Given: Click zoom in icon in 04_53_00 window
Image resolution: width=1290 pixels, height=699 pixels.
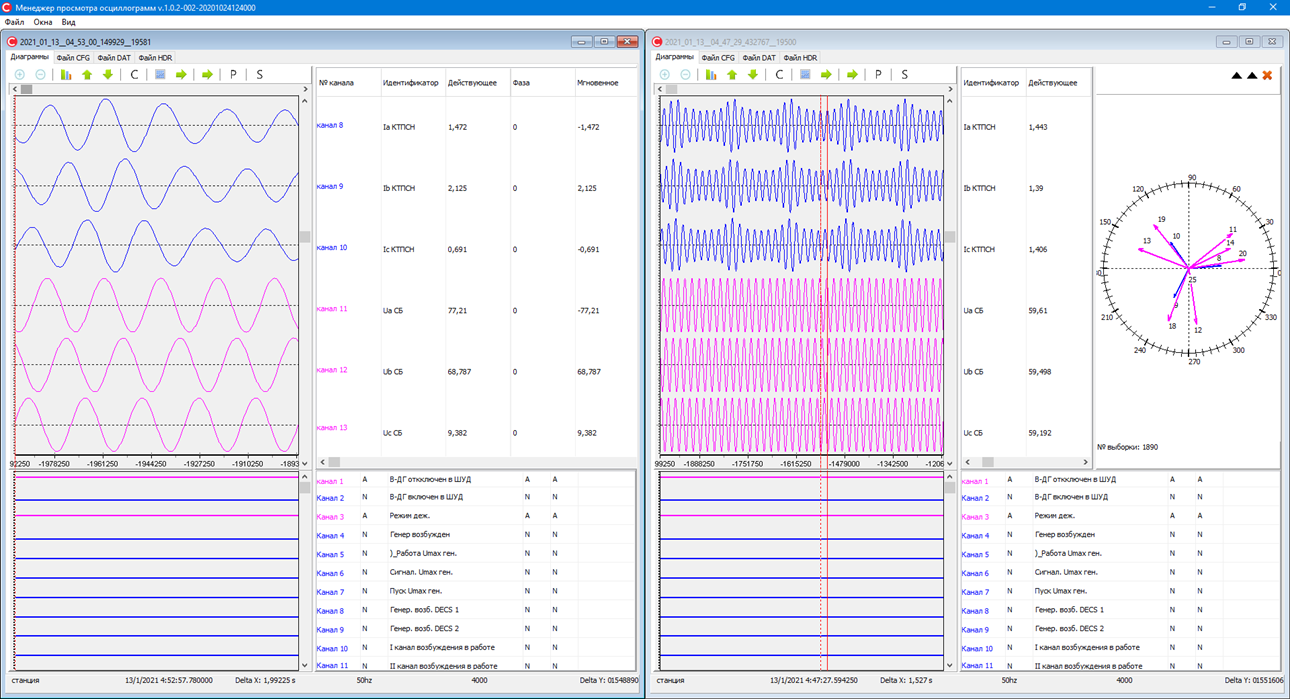Looking at the screenshot, I should 20,75.
